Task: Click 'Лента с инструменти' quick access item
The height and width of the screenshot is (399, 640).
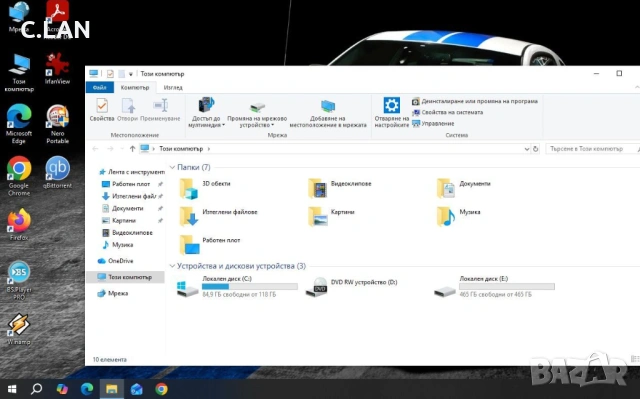Action: pyautogui.click(x=132, y=172)
